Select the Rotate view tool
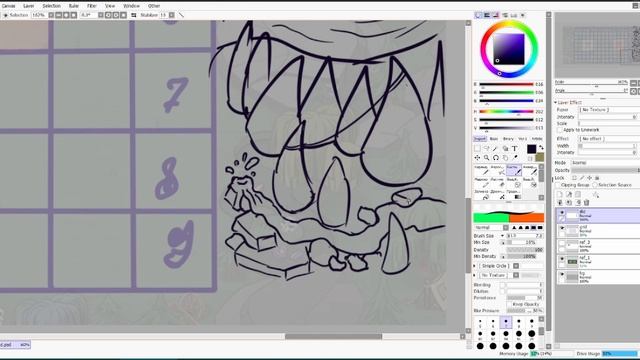The height and width of the screenshot is (360, 640). [x=496, y=158]
